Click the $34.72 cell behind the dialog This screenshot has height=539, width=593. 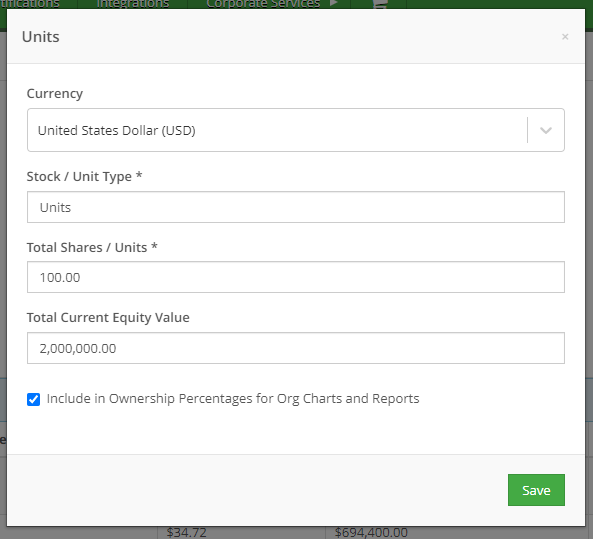186,533
